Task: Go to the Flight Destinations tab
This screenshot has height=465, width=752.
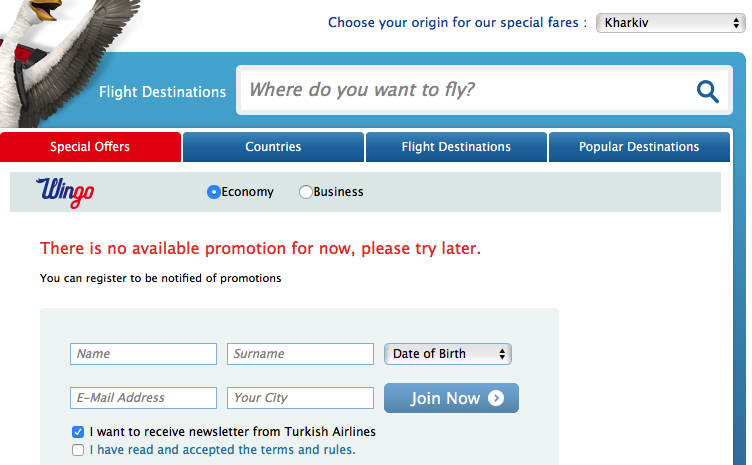Action: click(456, 147)
